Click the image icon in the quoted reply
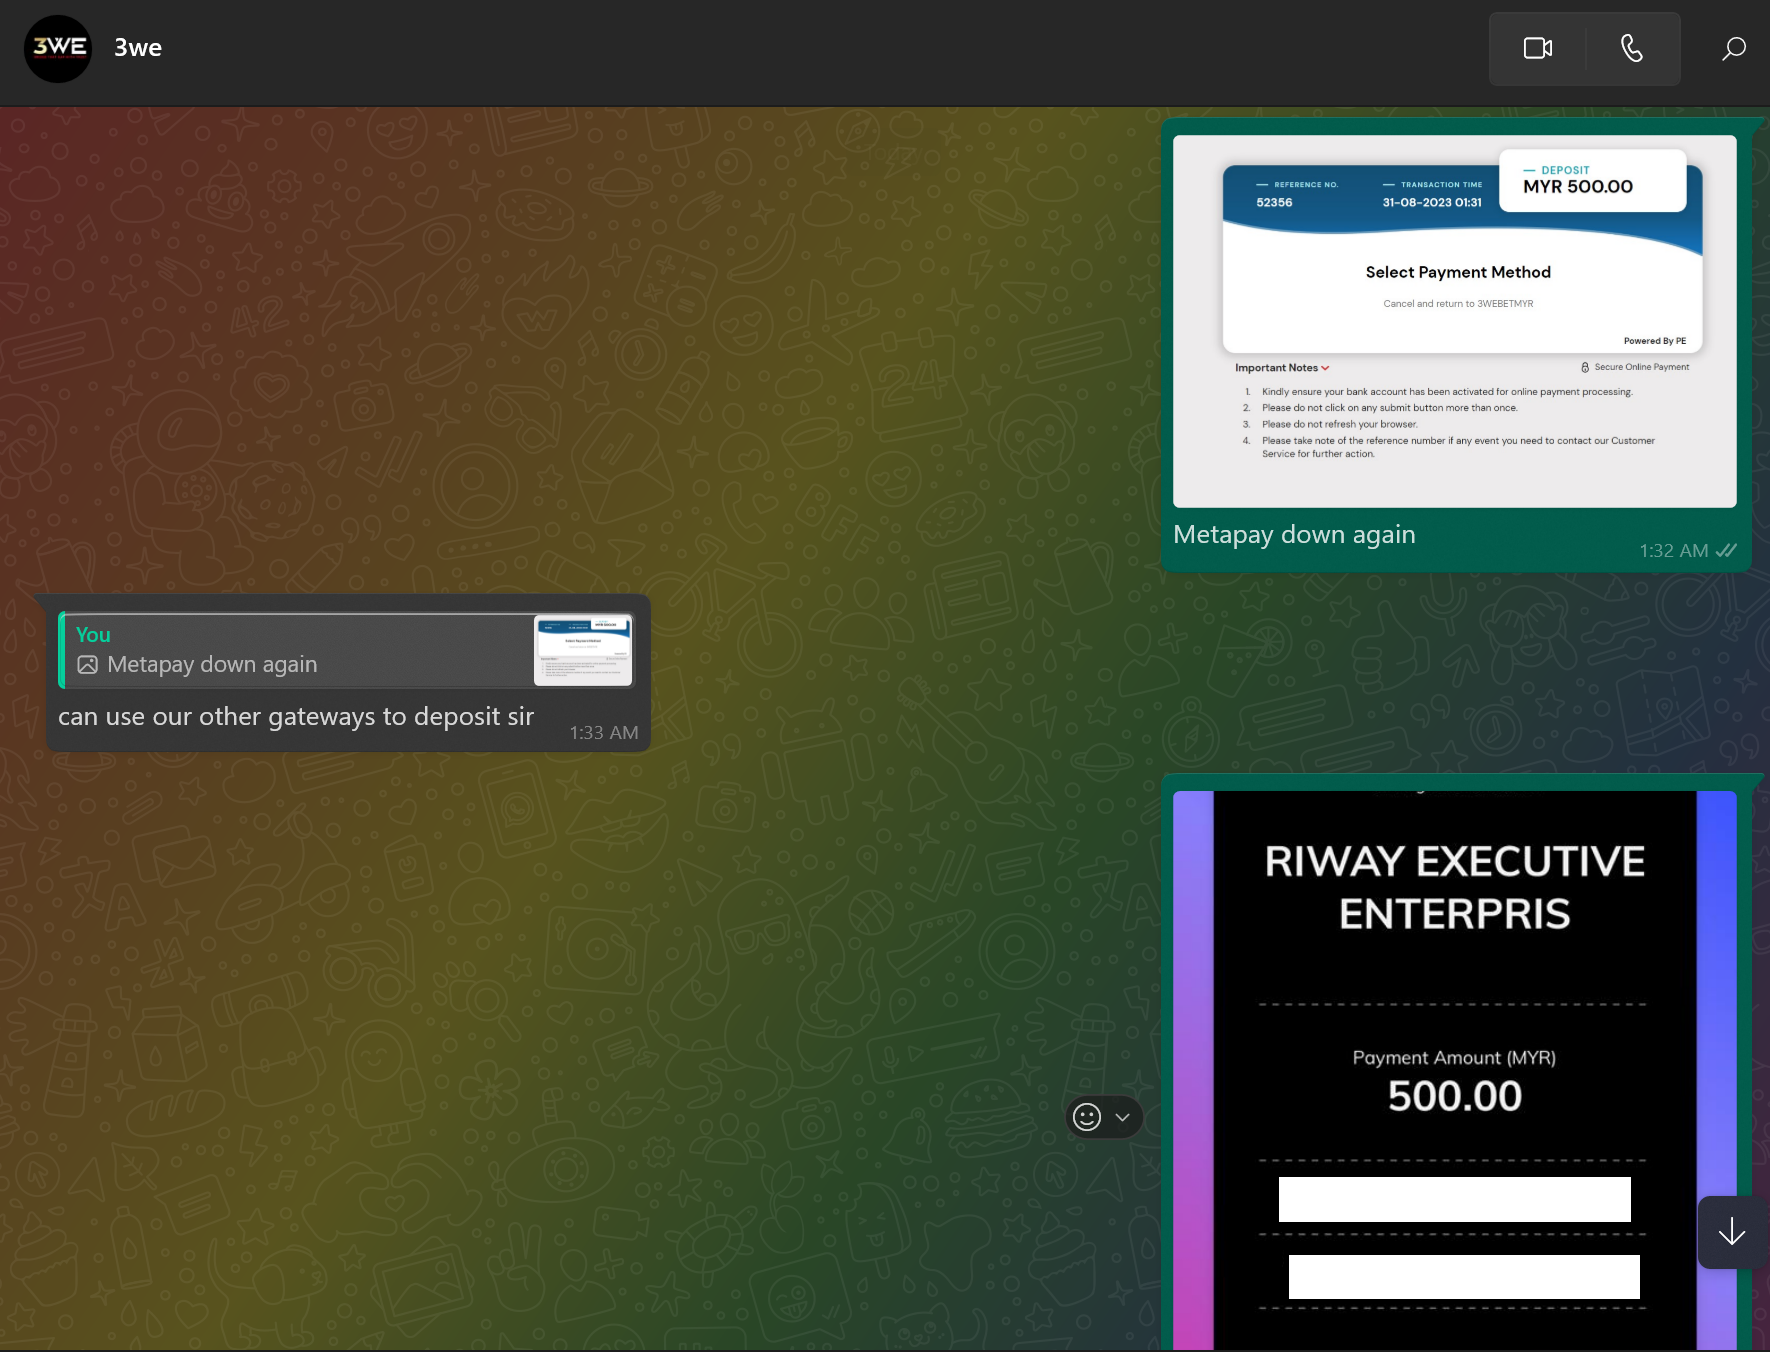 (88, 665)
